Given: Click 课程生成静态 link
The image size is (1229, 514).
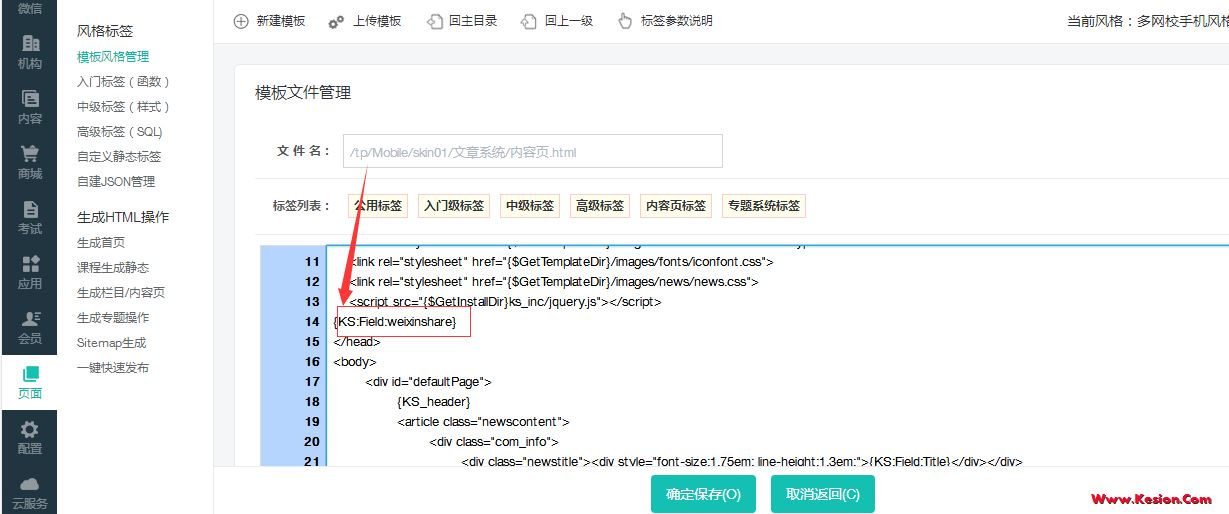Looking at the screenshot, I should [113, 268].
